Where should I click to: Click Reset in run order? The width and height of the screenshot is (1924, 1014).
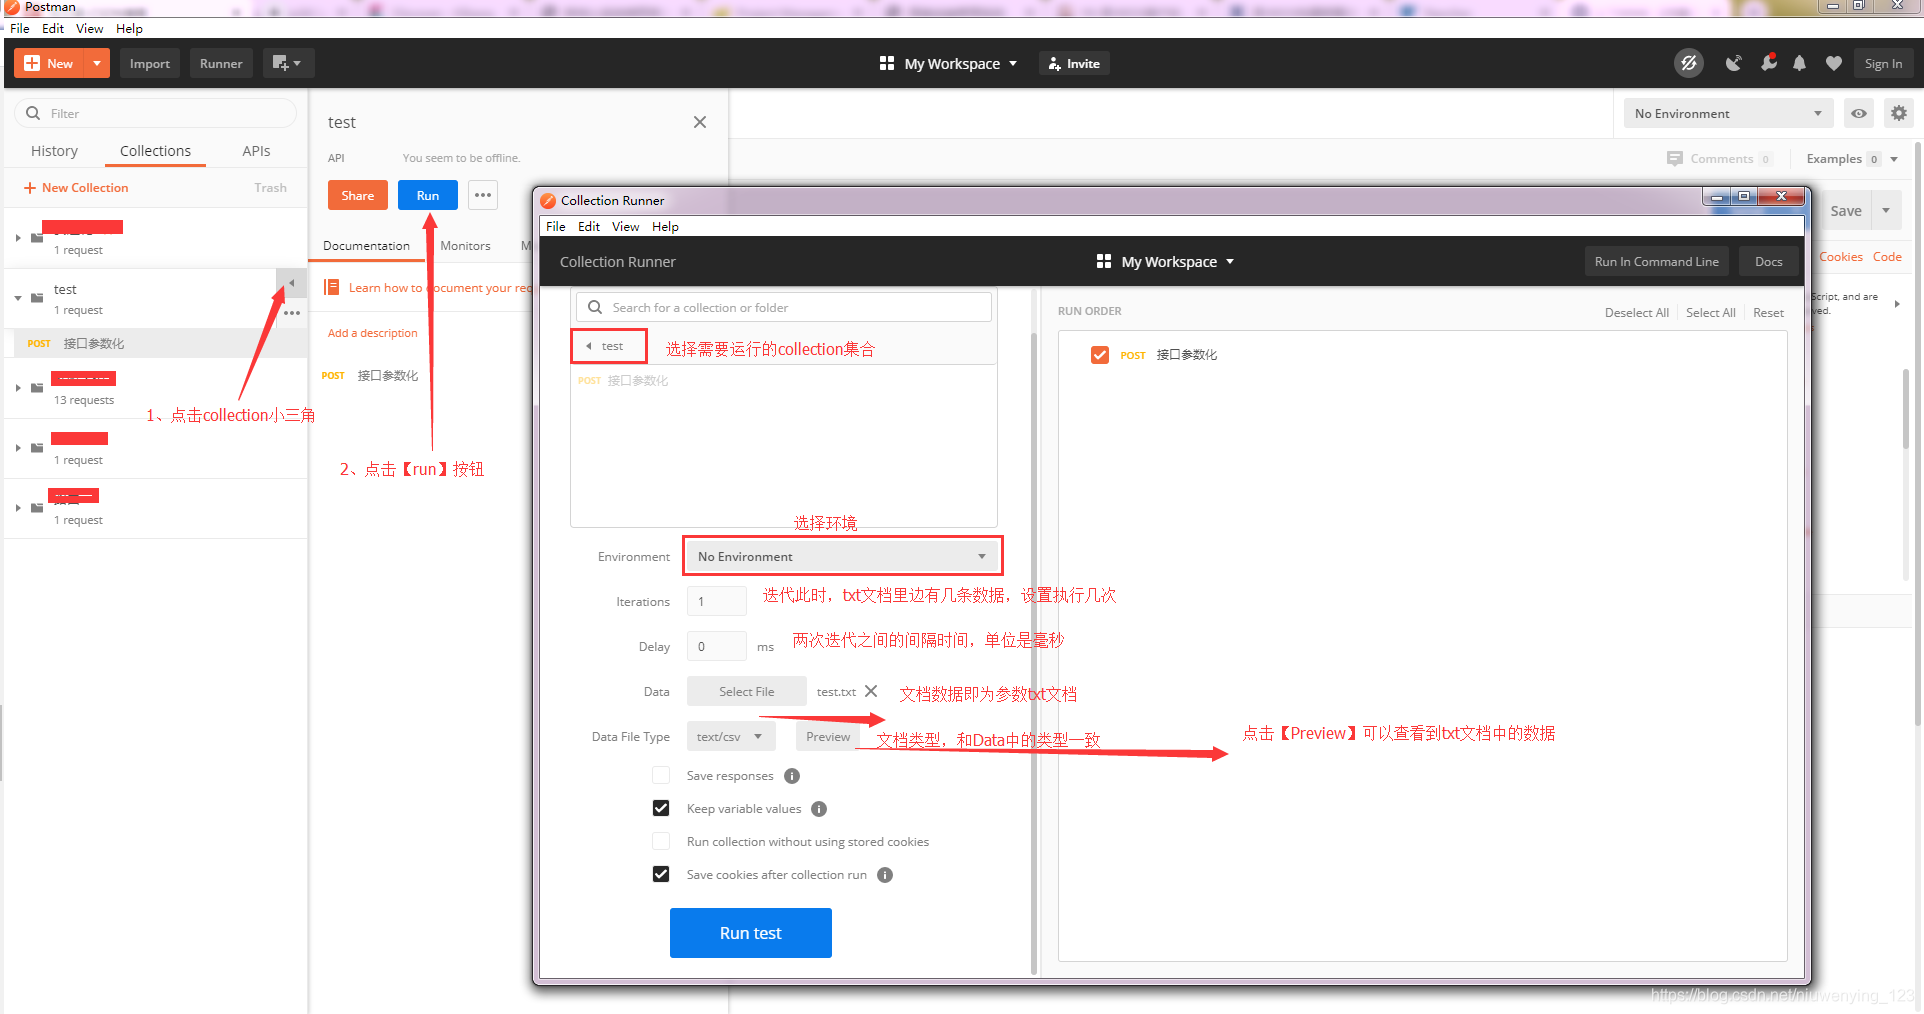coord(1768,312)
